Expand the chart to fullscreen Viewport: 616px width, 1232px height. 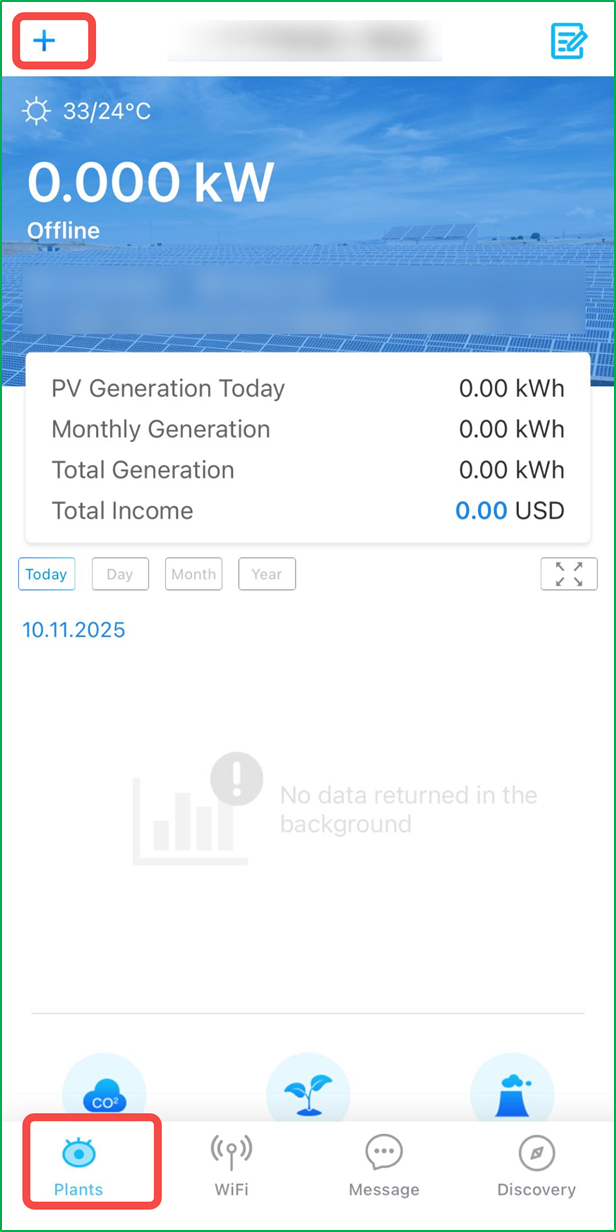(568, 574)
